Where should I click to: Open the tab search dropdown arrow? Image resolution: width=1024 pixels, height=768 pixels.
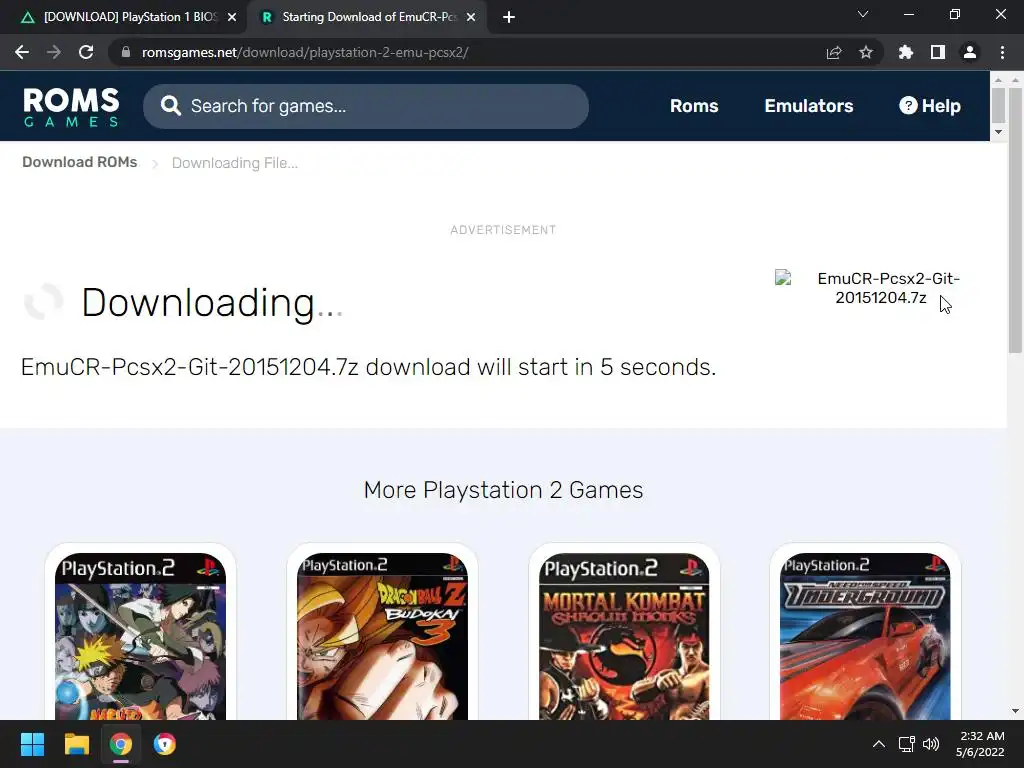863,14
